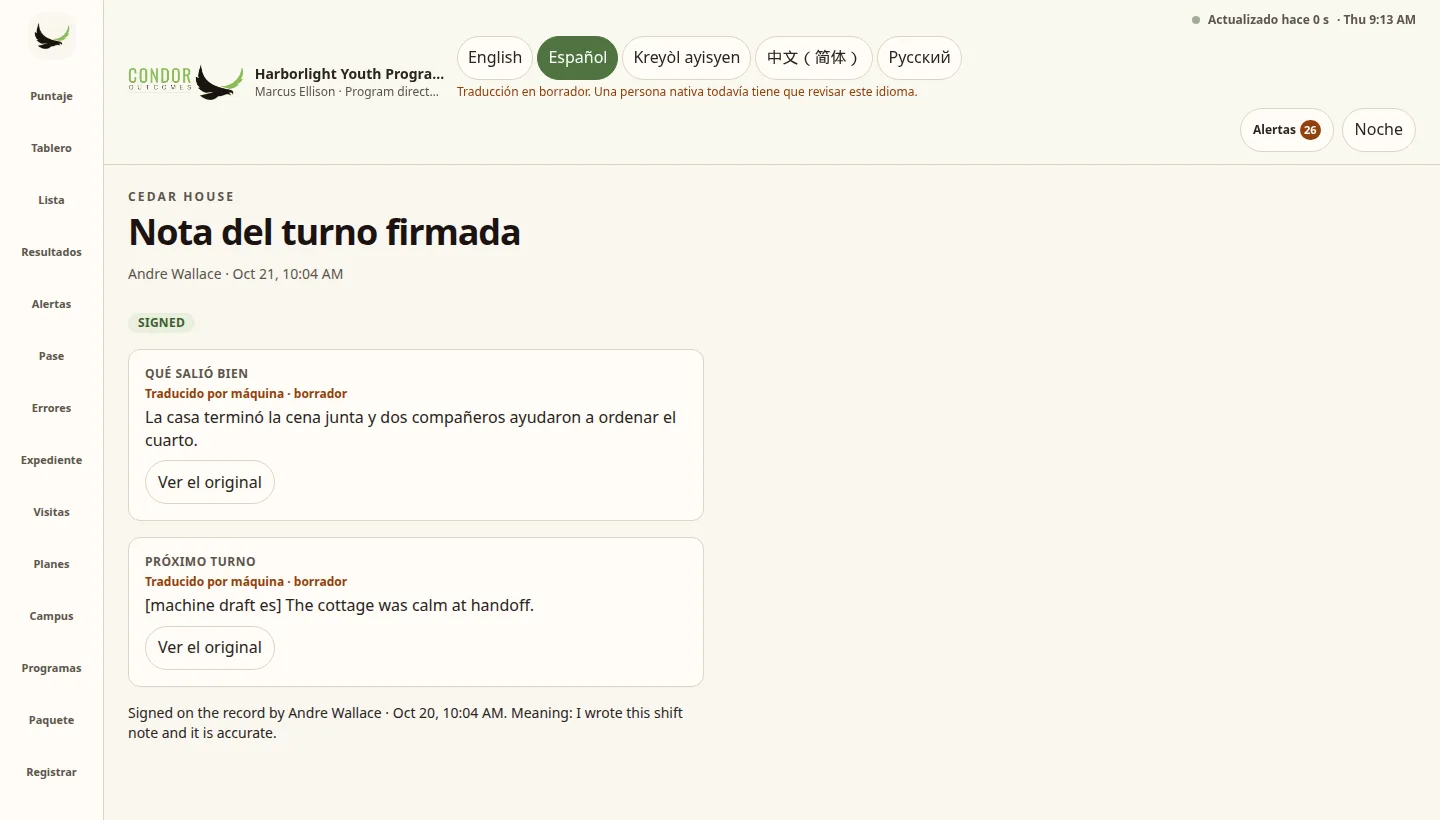The image size is (1440, 820).
Task: Switch language to English
Action: (x=495, y=58)
